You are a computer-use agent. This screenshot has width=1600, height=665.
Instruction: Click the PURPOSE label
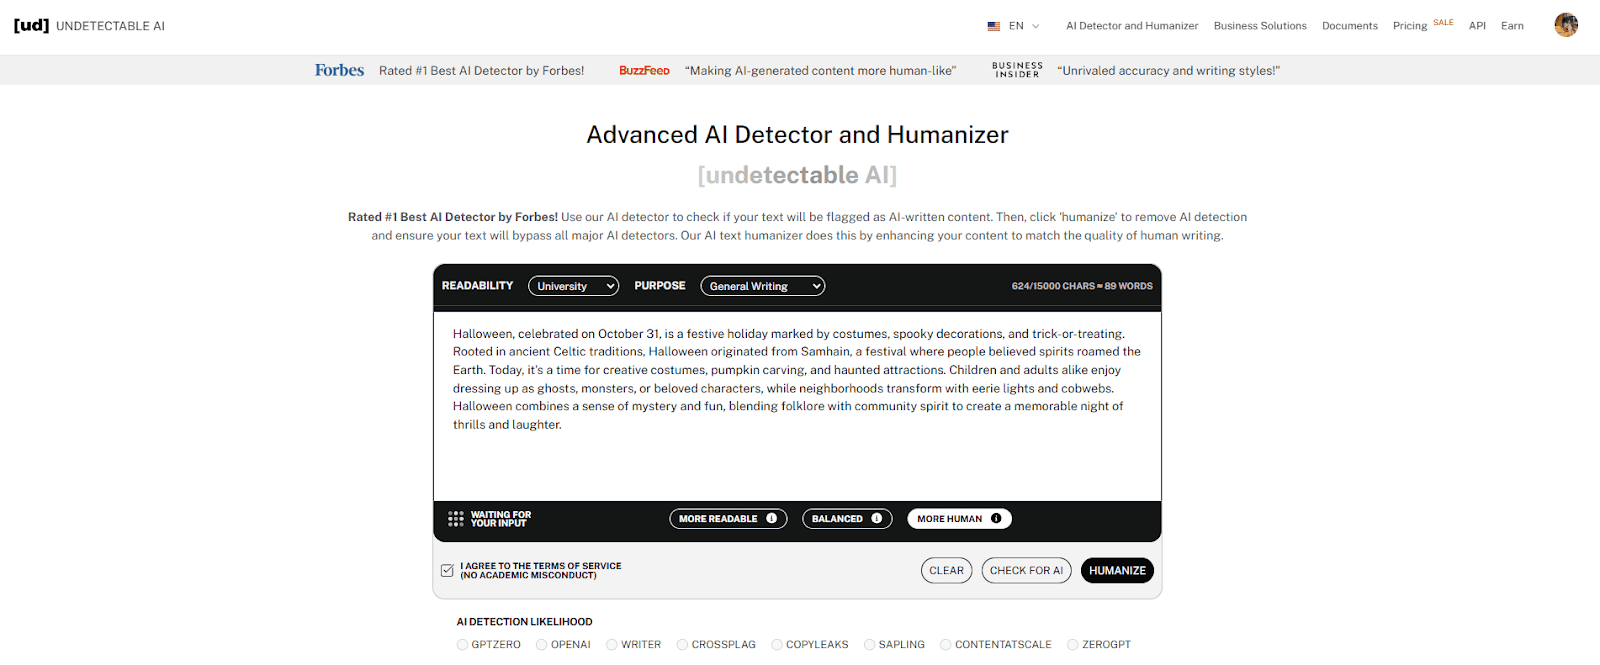pos(660,285)
